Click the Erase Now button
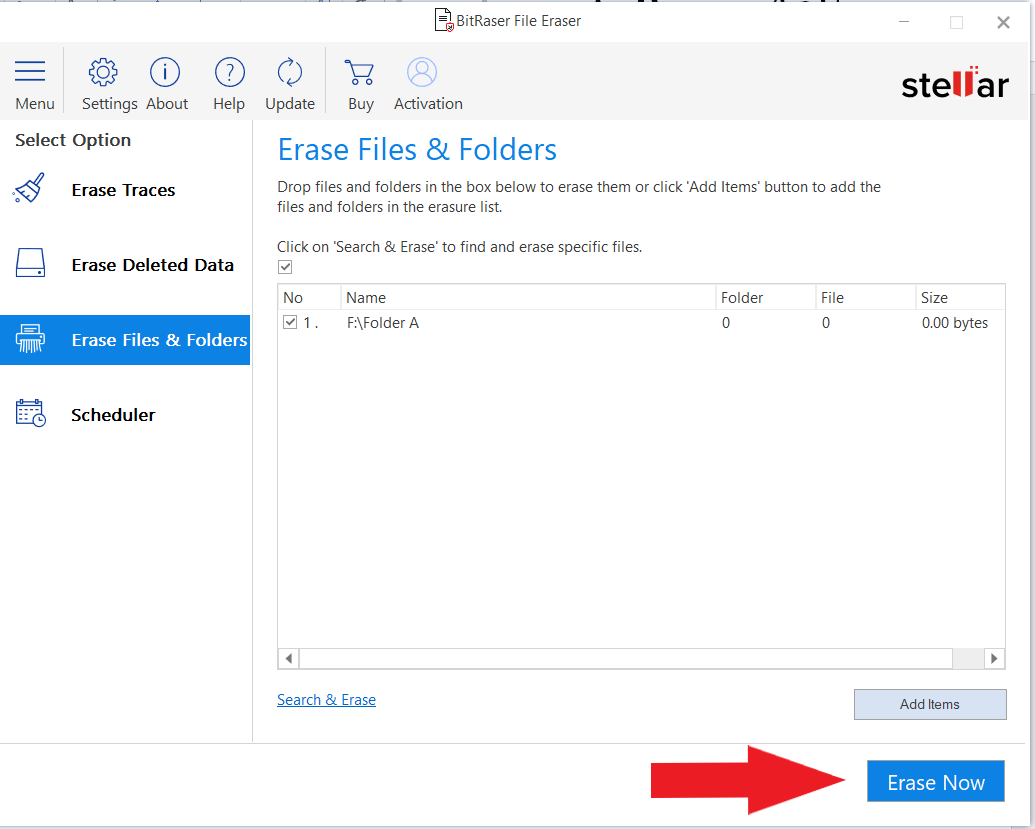 [936, 781]
